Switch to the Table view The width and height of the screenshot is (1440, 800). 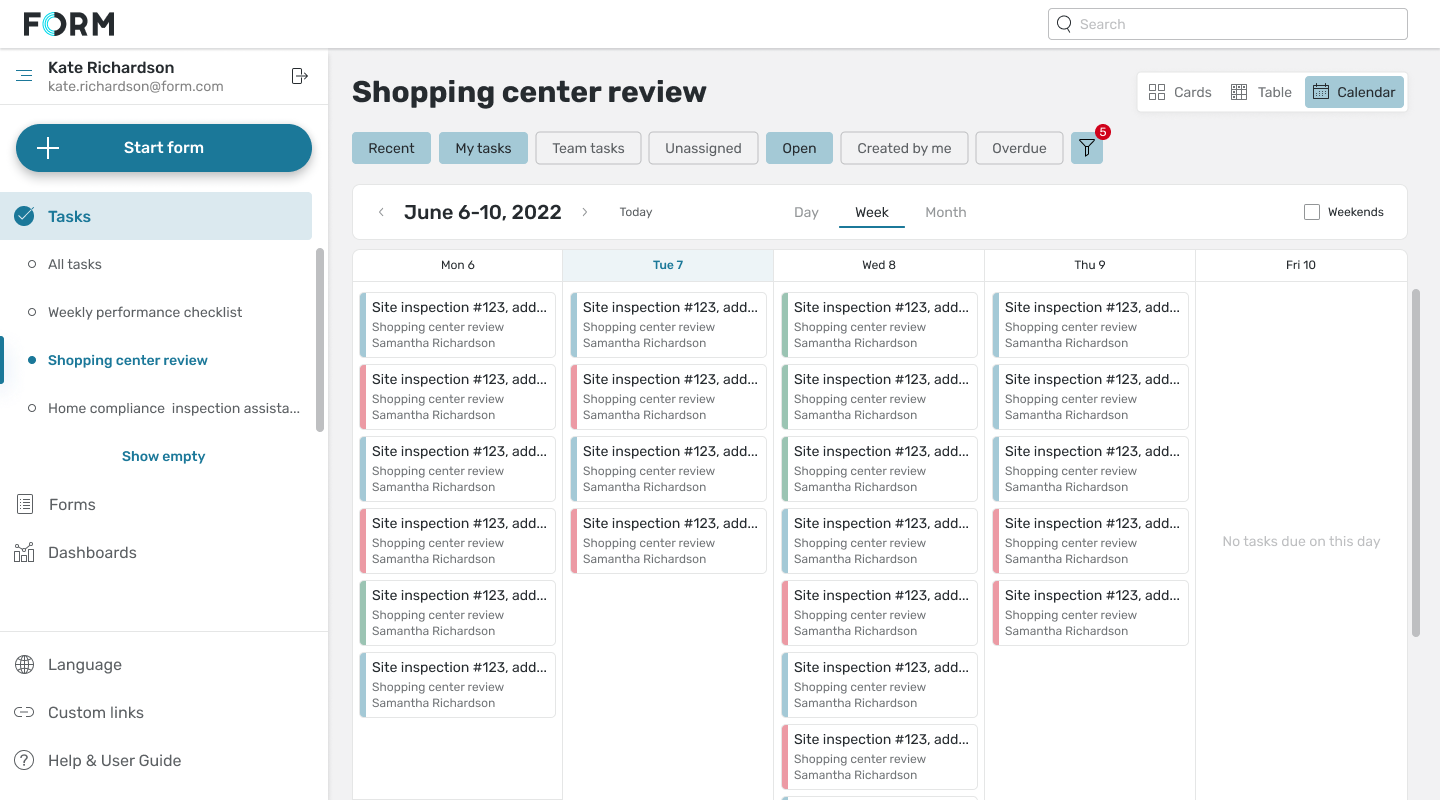(x=1260, y=92)
